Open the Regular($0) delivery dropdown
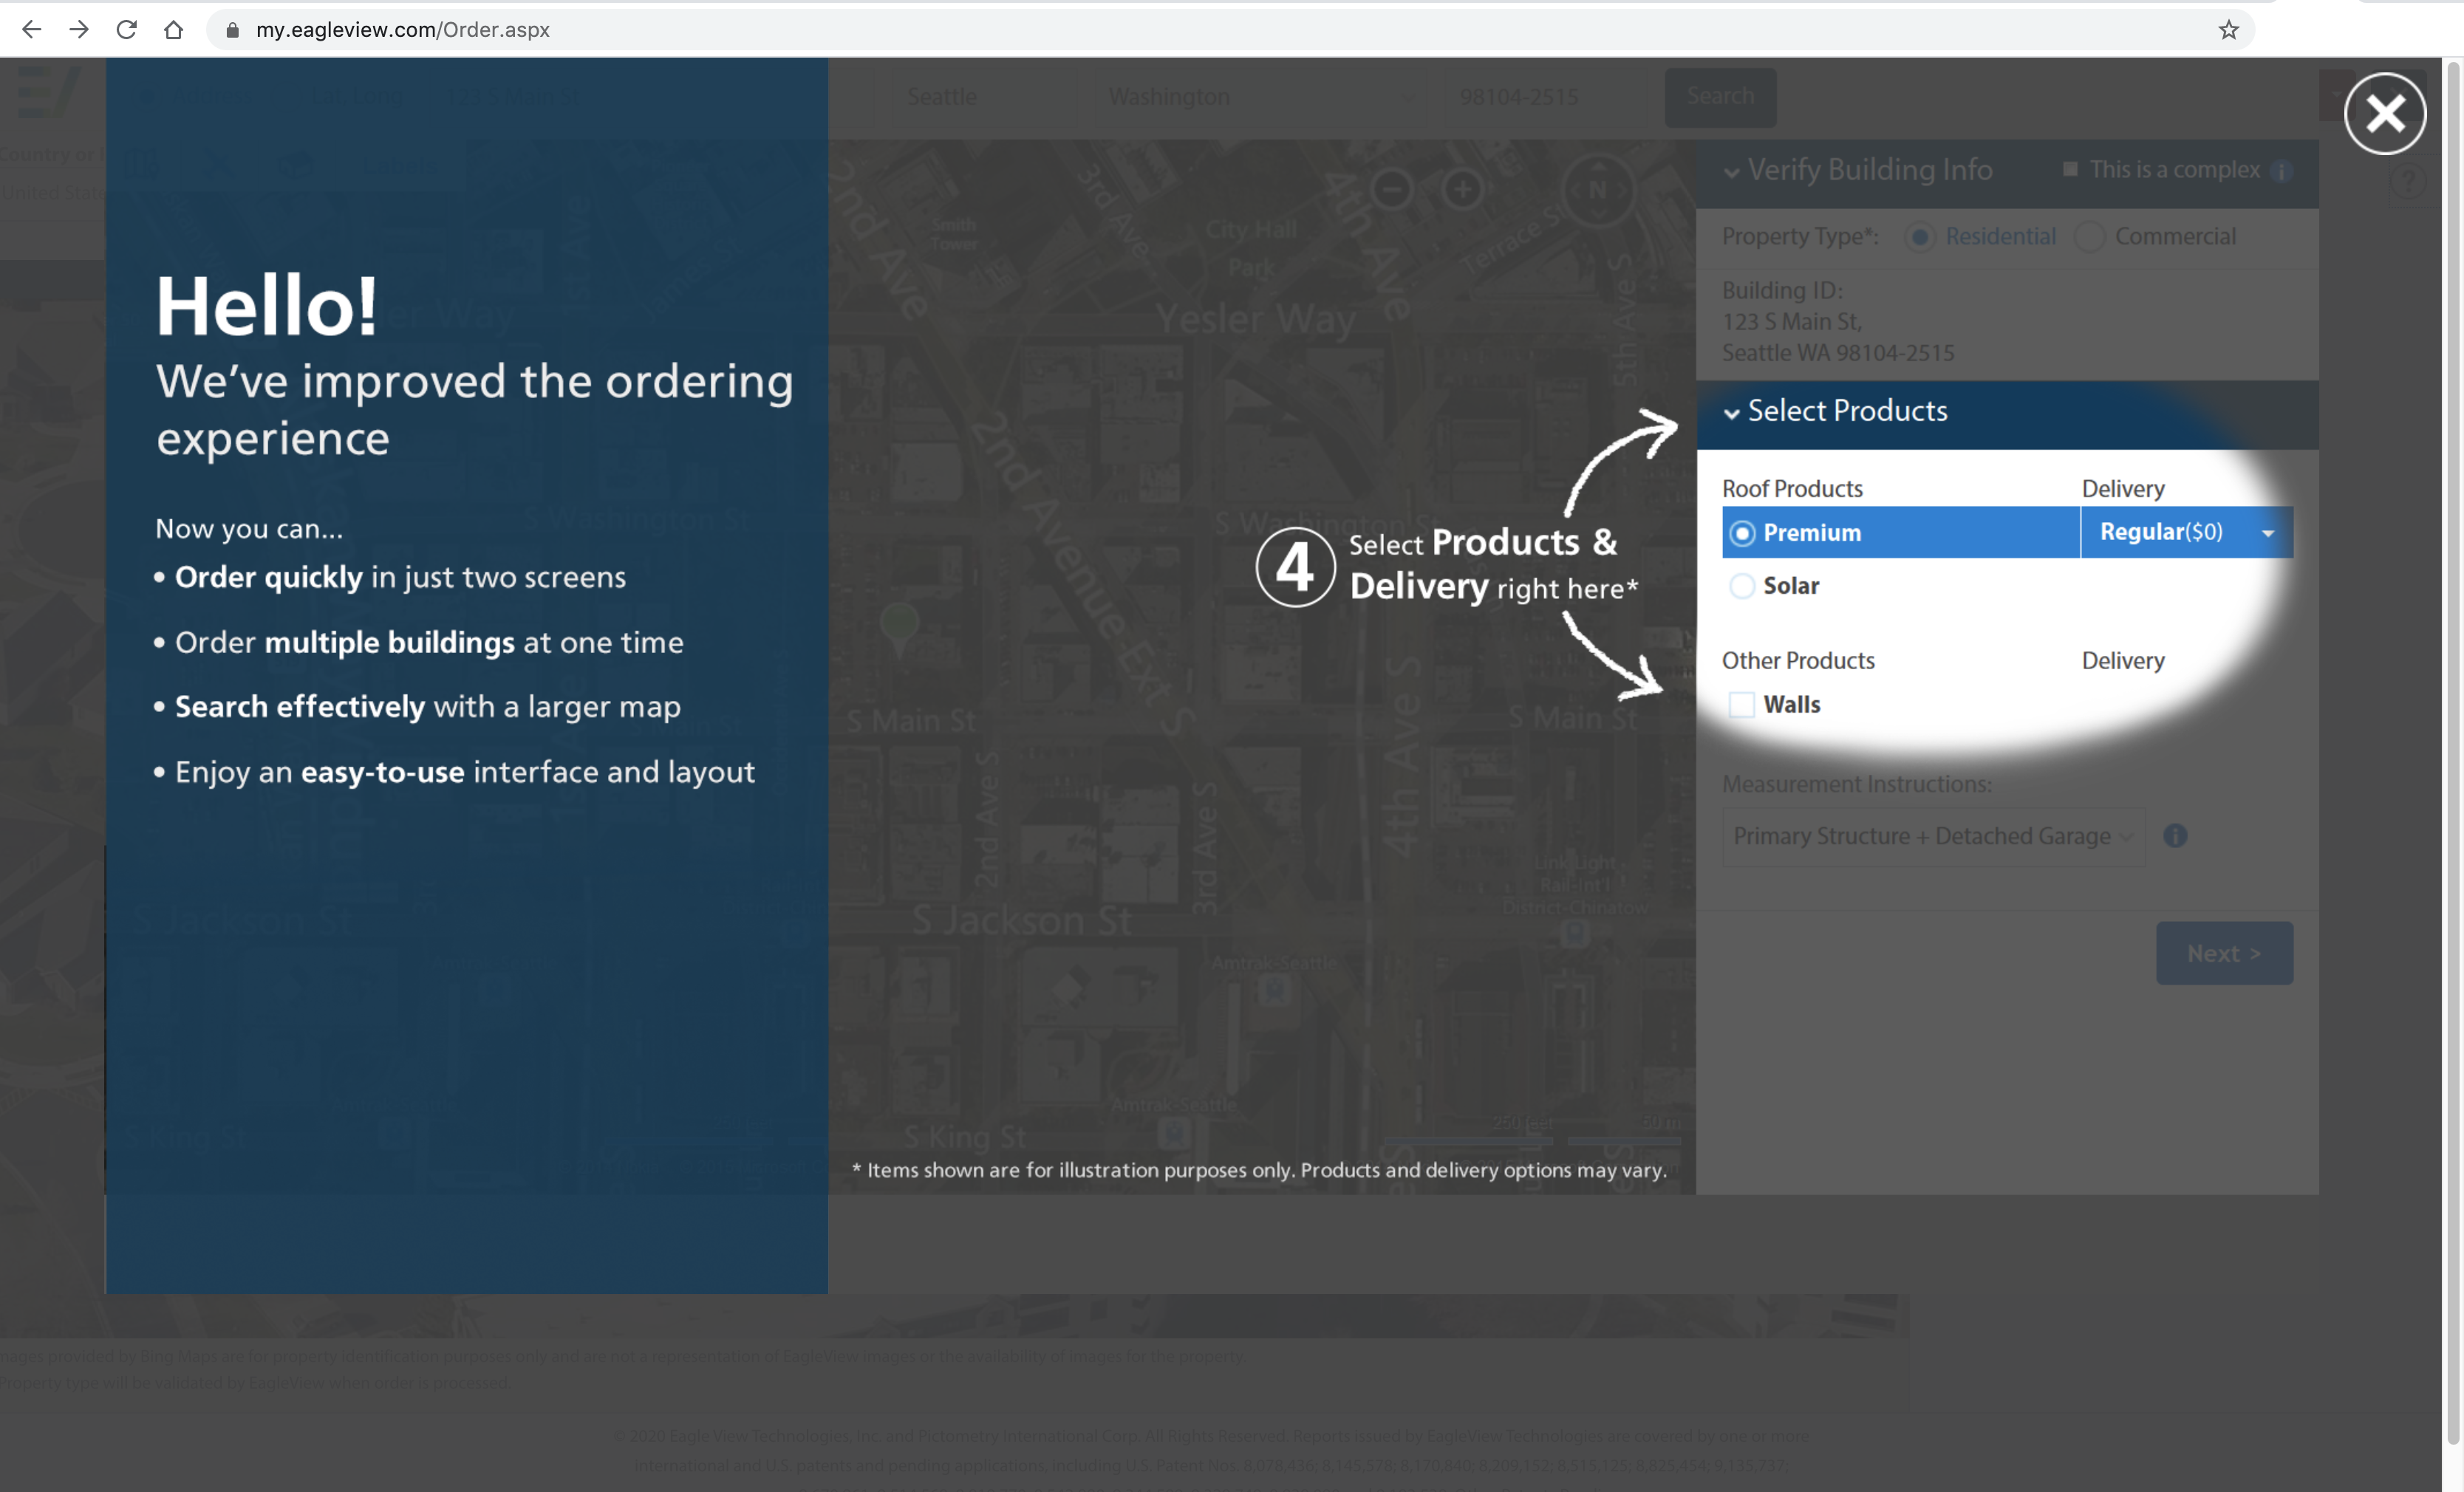 [x=2186, y=532]
